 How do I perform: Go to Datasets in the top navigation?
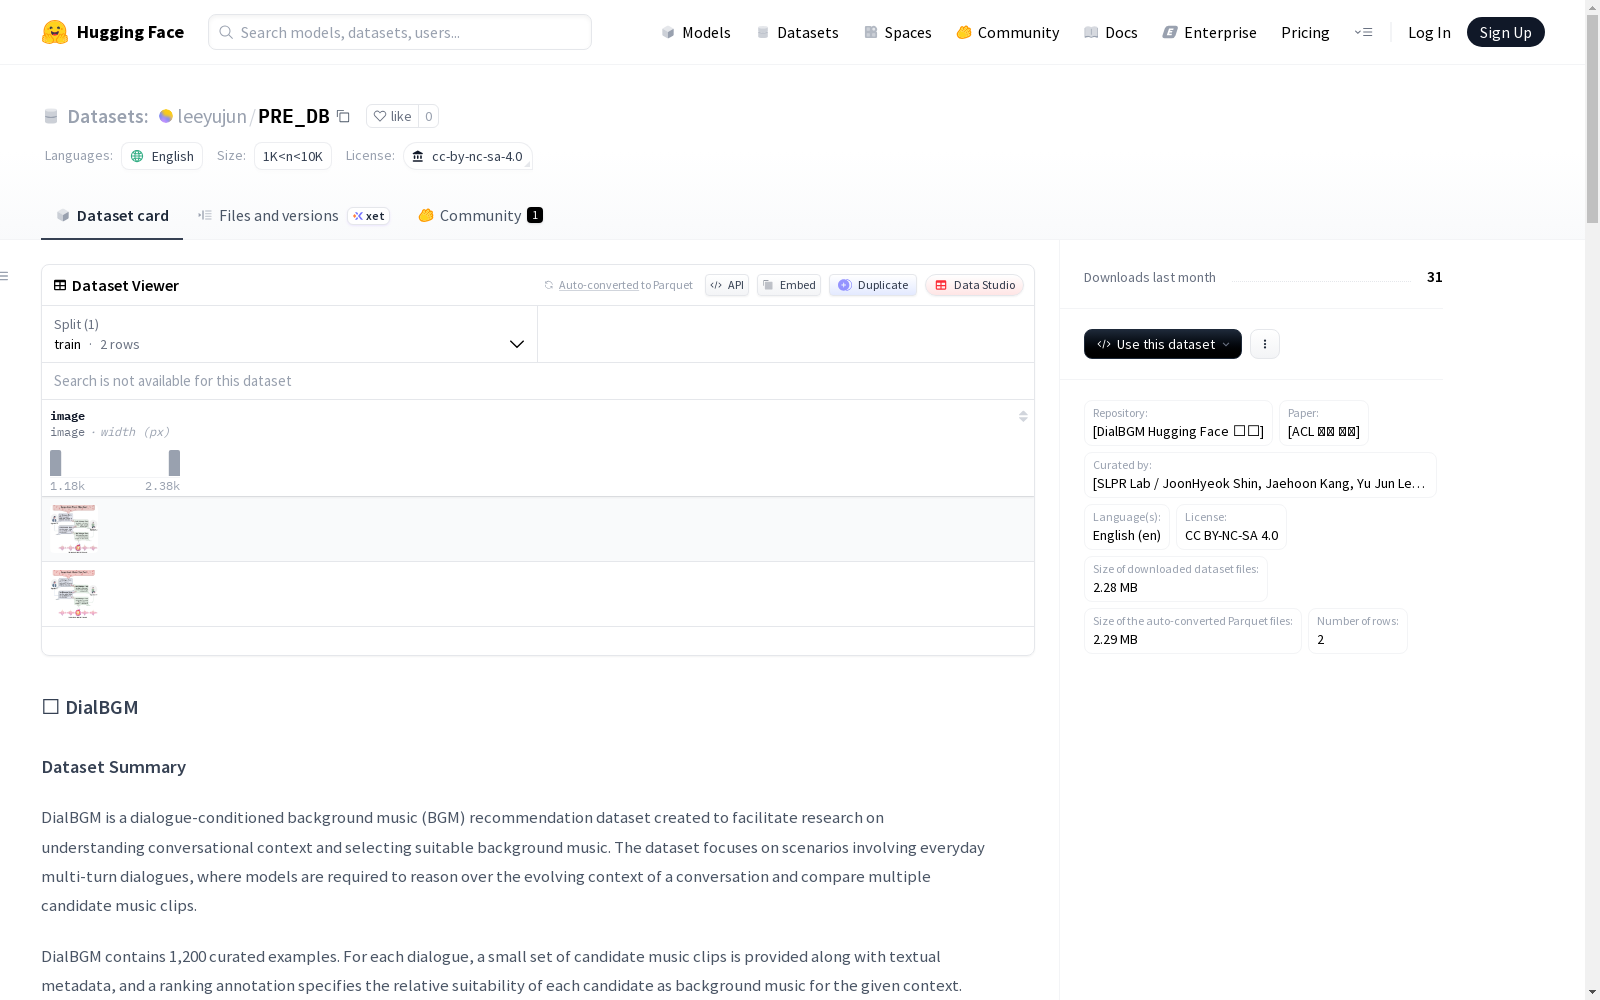pyautogui.click(x=797, y=32)
